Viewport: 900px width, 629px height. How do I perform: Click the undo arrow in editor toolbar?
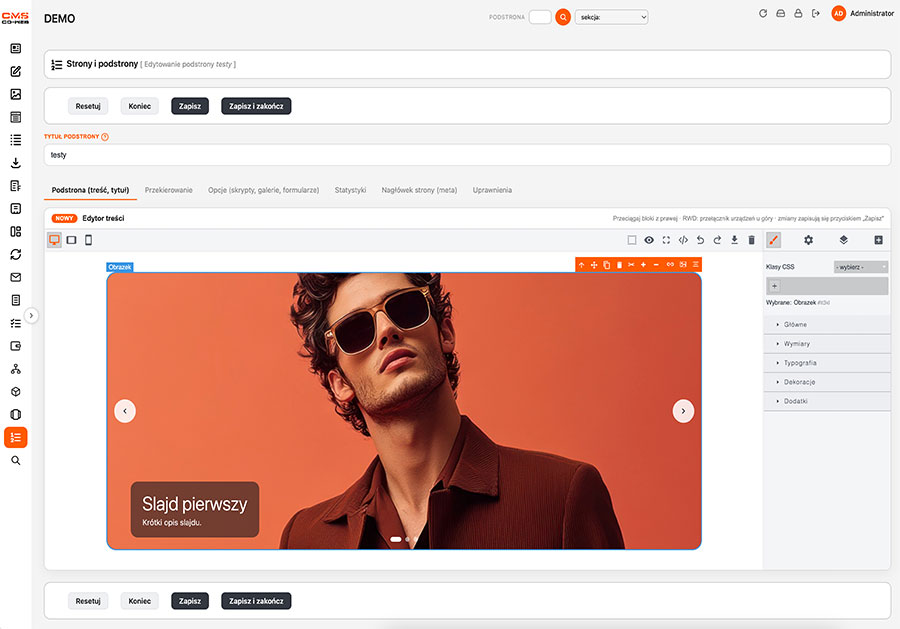(x=700, y=240)
